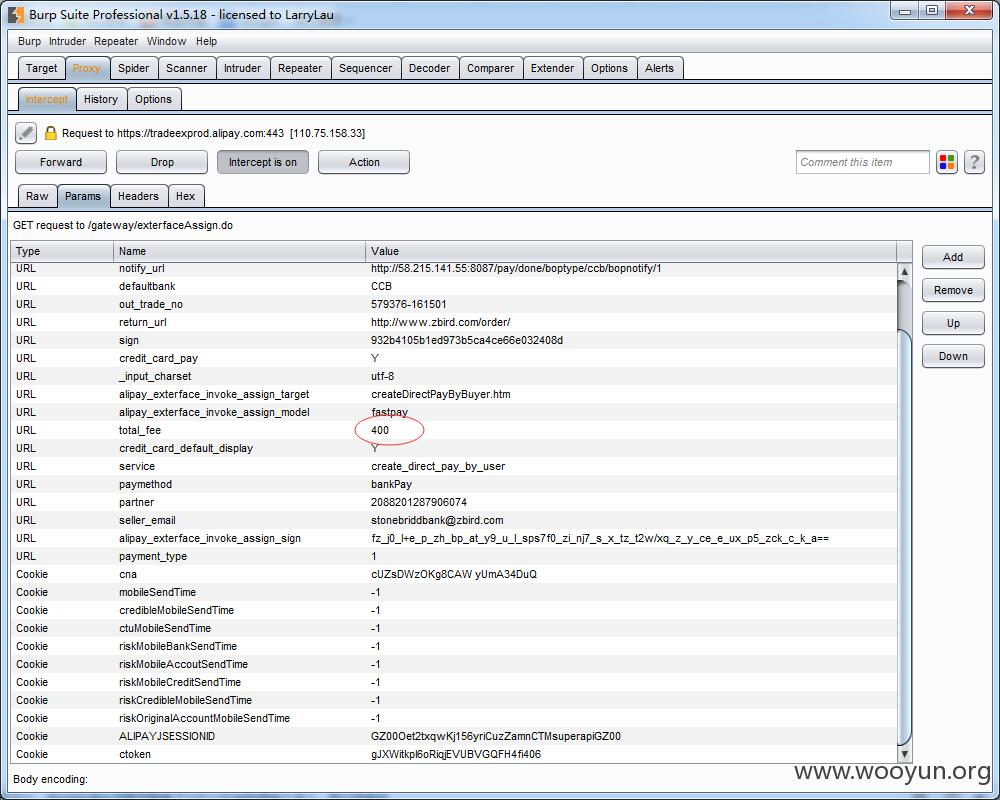
Task: Sort by the Value column header
Action: point(631,251)
